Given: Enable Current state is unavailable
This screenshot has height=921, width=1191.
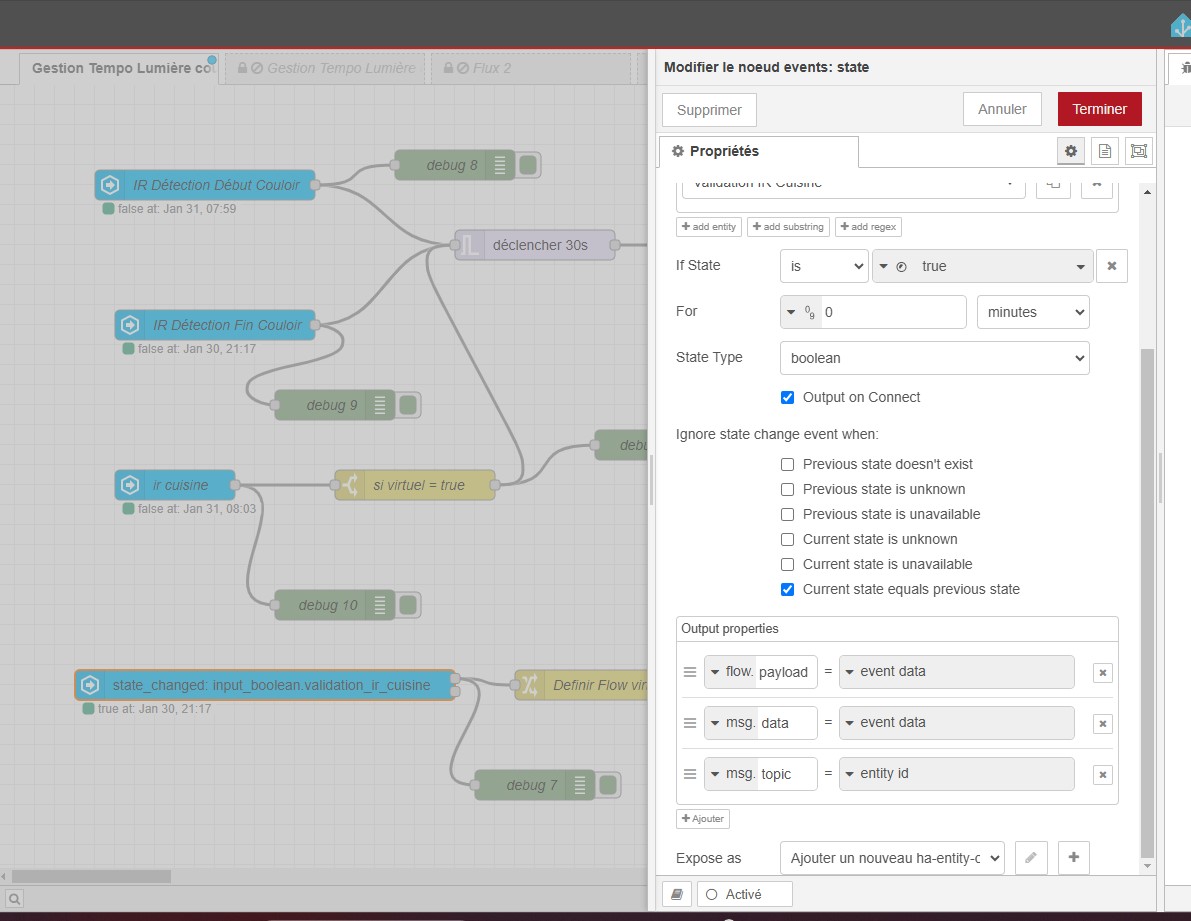Looking at the screenshot, I should tap(788, 564).
